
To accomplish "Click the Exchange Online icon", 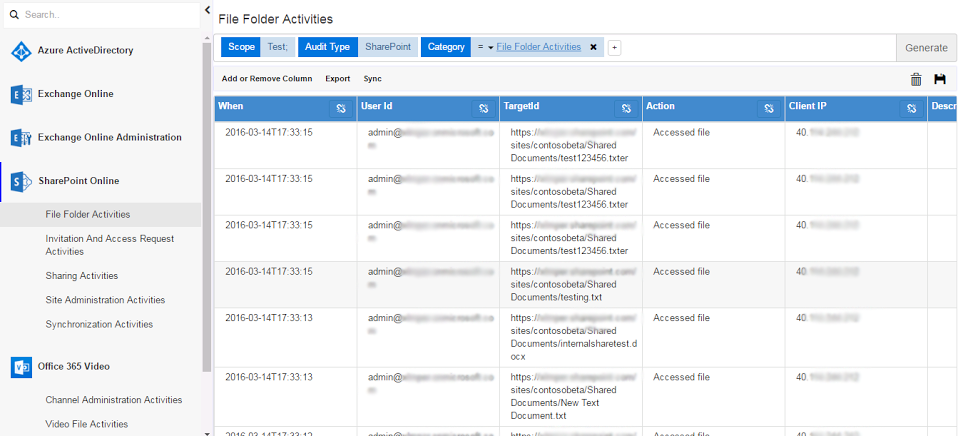I will tap(21, 95).
